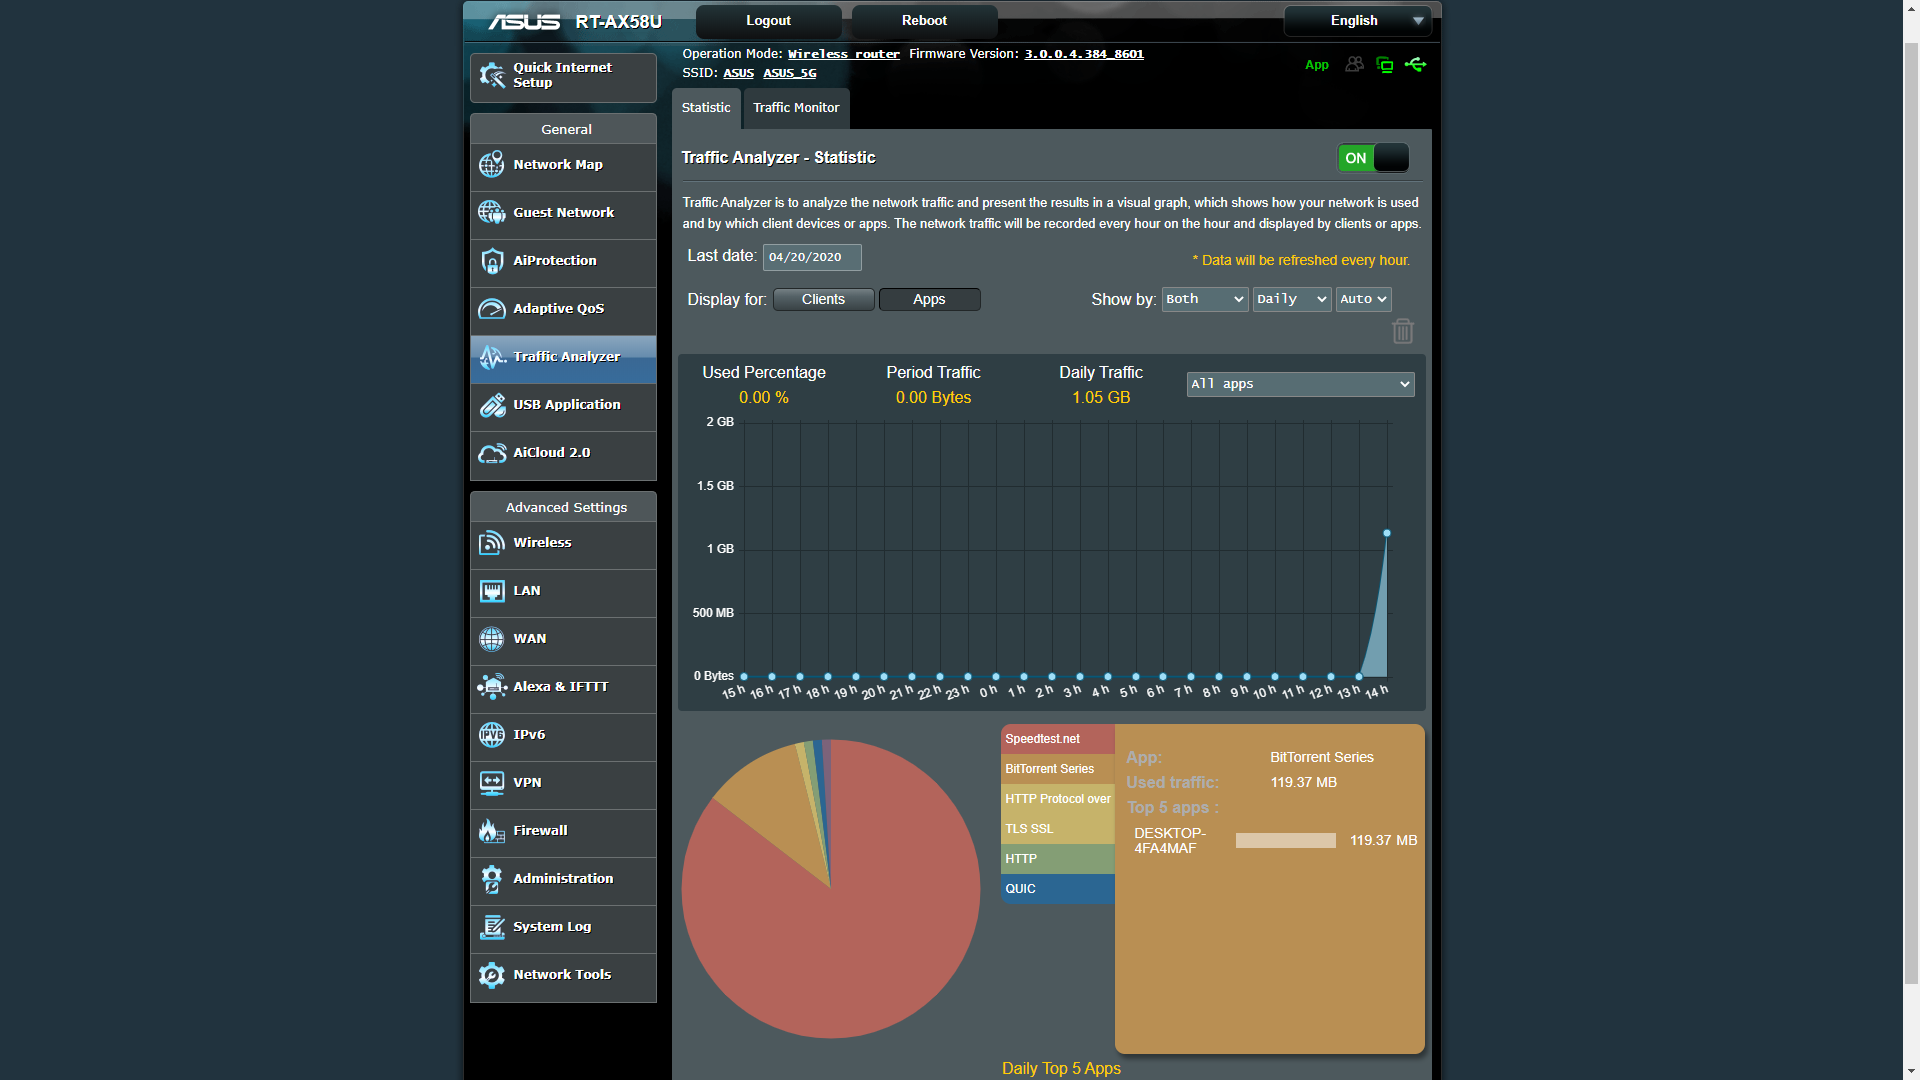Viewport: 1920px width, 1080px height.
Task: Toggle the Traffic Analyzer ON switch
Action: pyautogui.click(x=1373, y=158)
